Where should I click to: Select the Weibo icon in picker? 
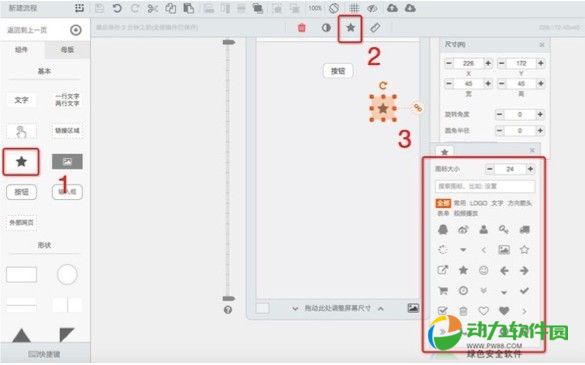click(463, 230)
